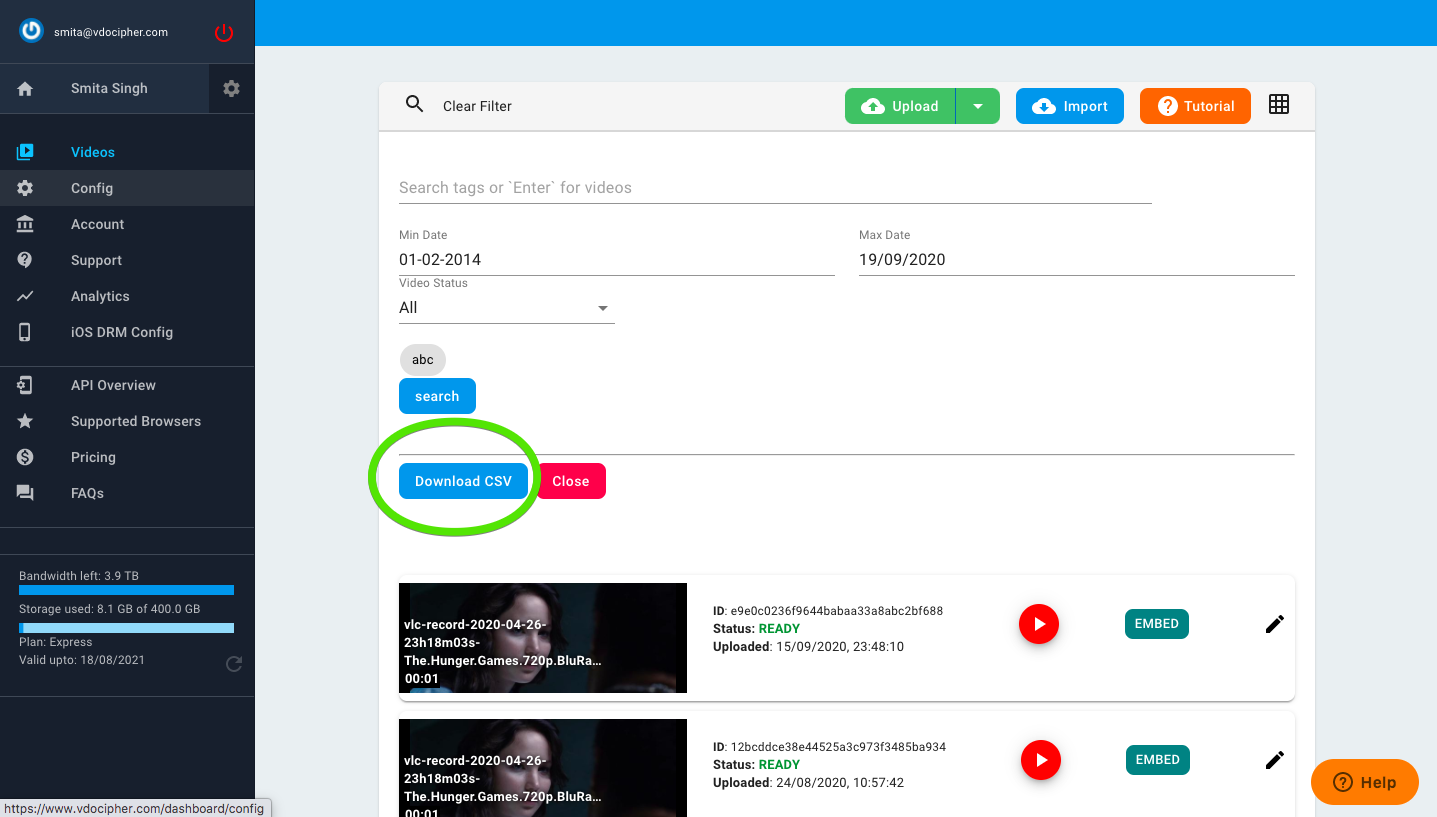Click the Pricing dollar icon

point(26,457)
